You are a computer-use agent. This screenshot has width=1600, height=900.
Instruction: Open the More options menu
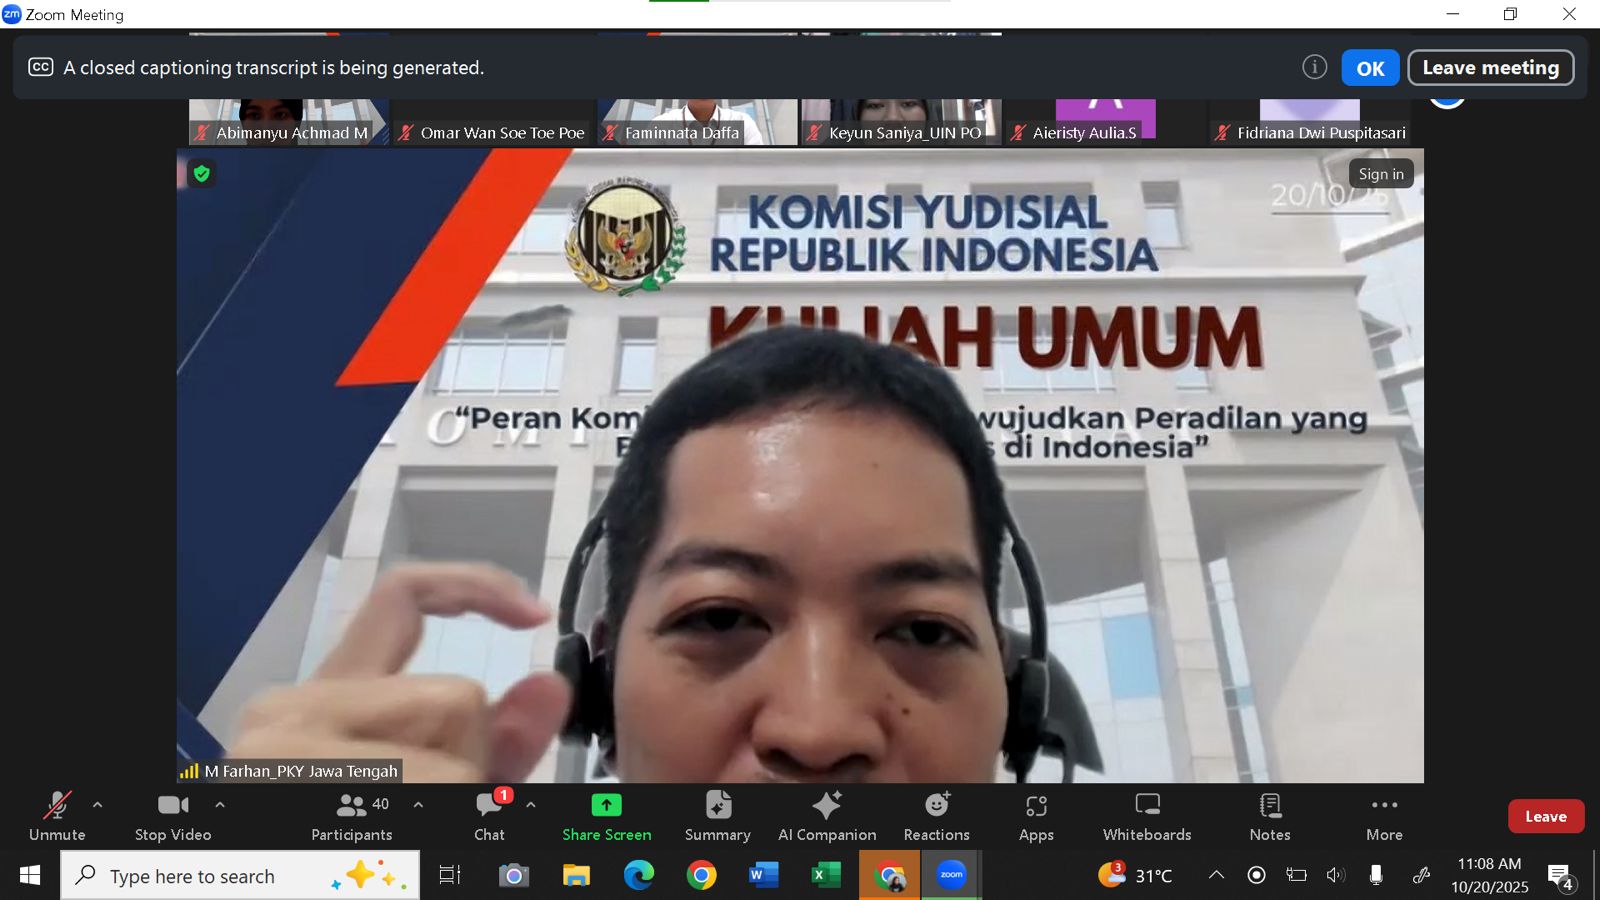pyautogui.click(x=1384, y=816)
